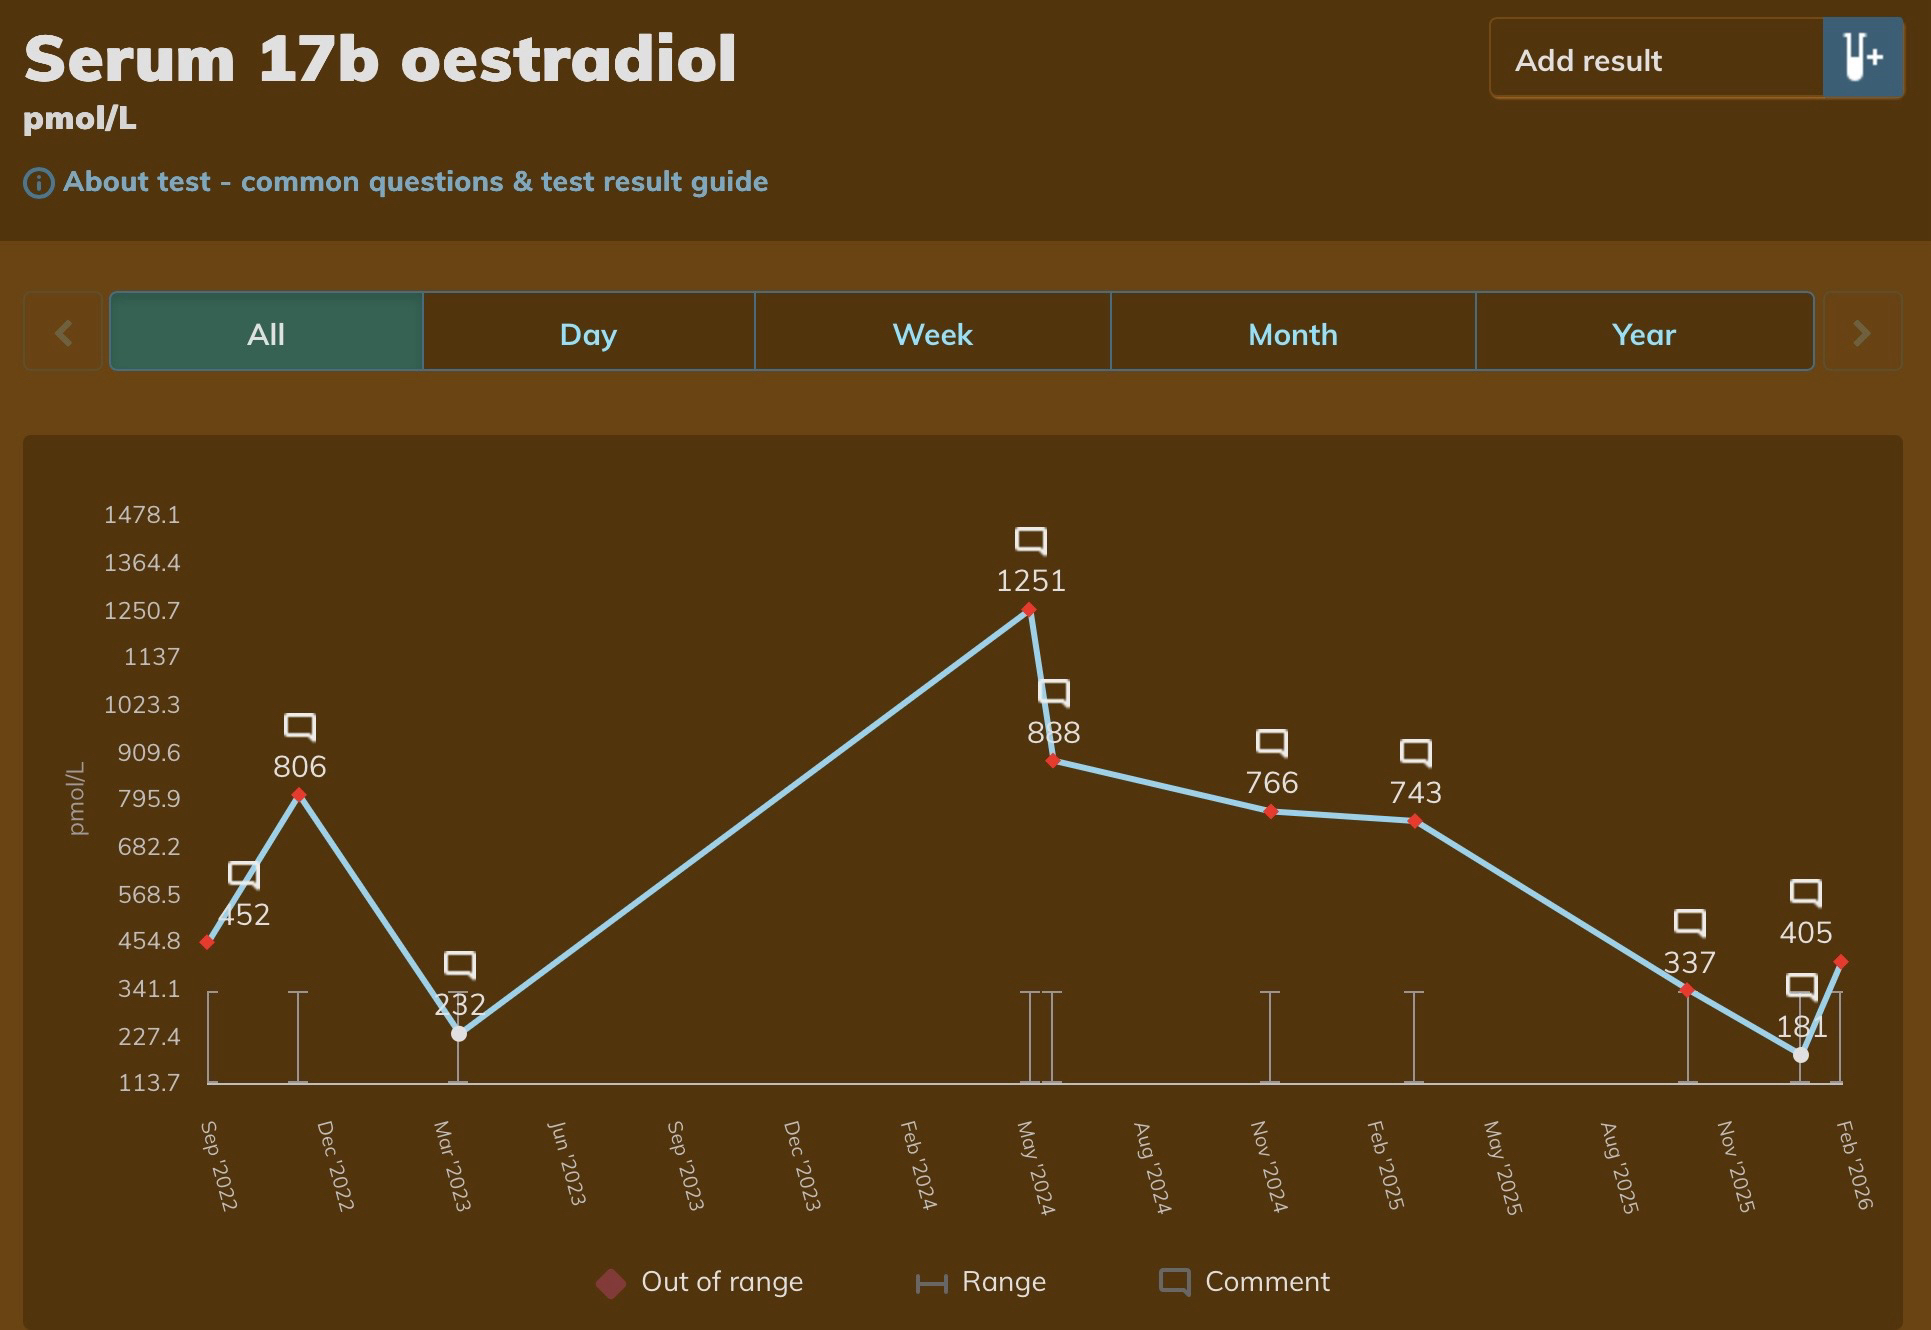The height and width of the screenshot is (1330, 1931).
Task: Click the 1251 data point on chart
Action: click(1029, 610)
